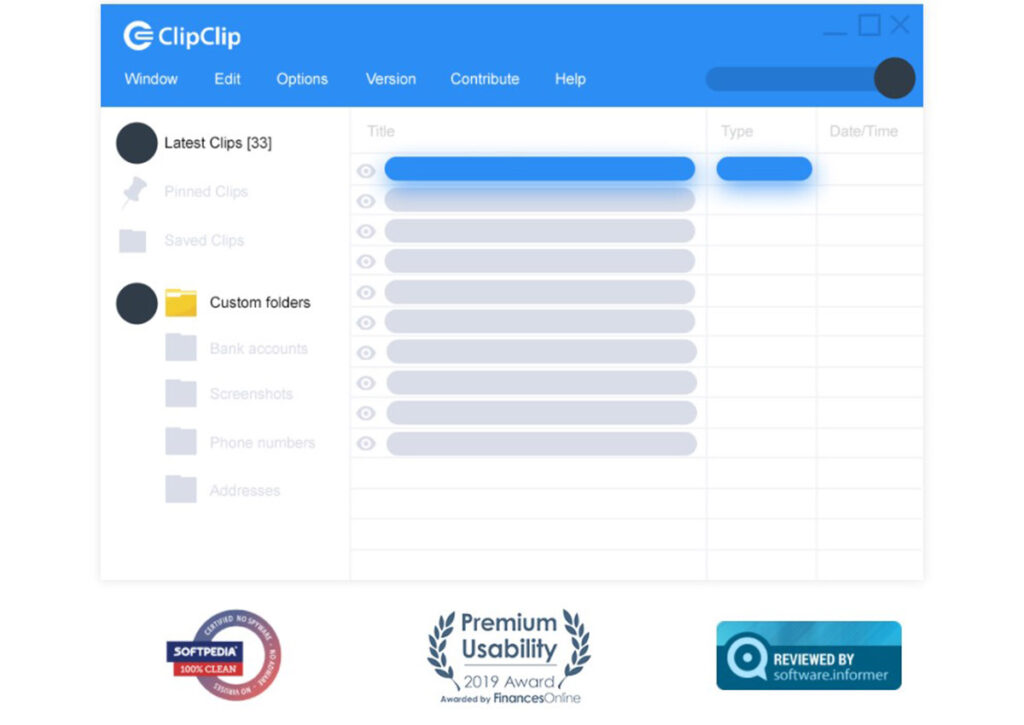Select the Screenshots folder icon
The height and width of the screenshot is (725, 1024).
click(181, 394)
